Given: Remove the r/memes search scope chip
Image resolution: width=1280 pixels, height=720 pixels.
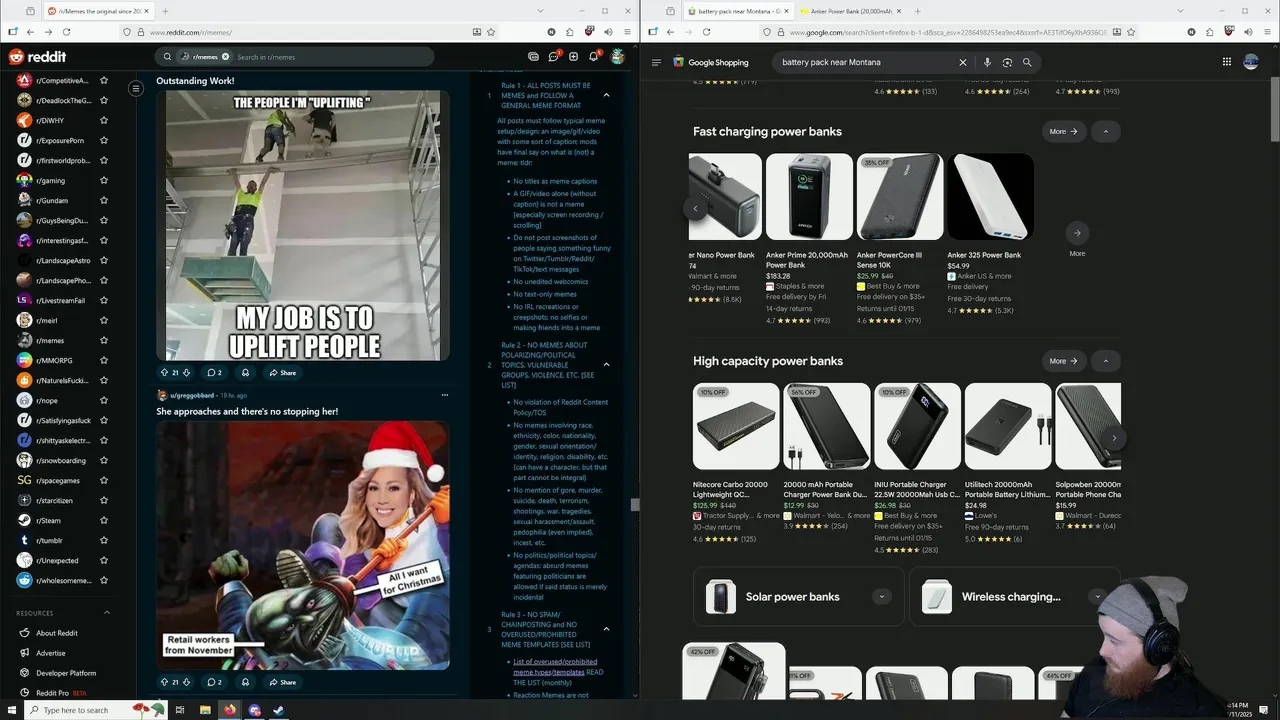Looking at the screenshot, I should pos(225,57).
